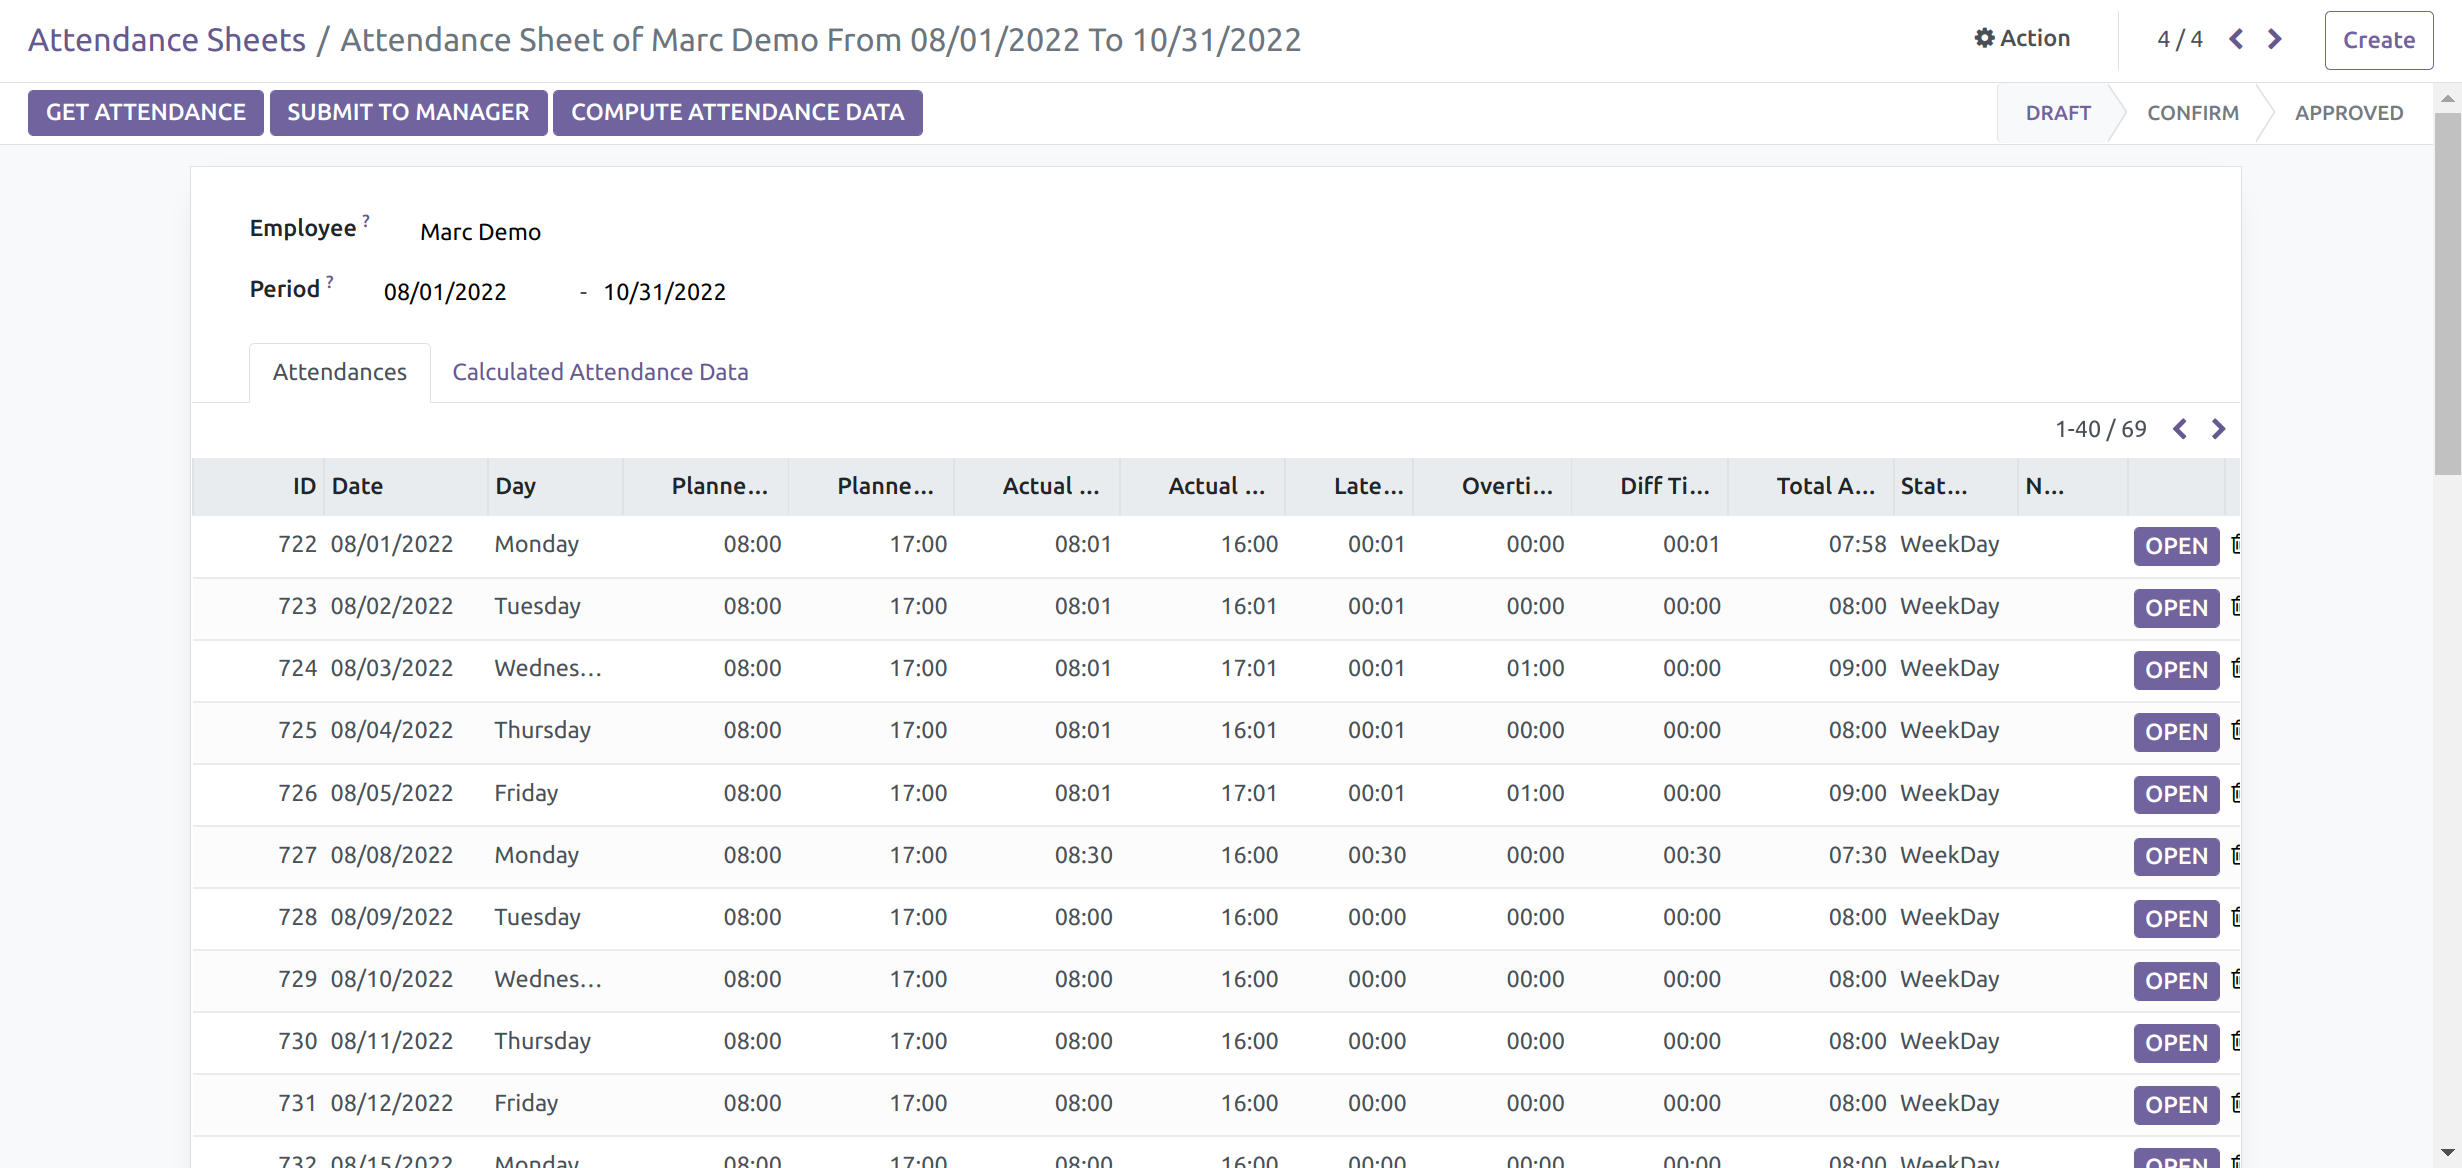Delete the 08/03/2022 Wednesday line
Screen dimensions: 2462x1168
(2235, 668)
